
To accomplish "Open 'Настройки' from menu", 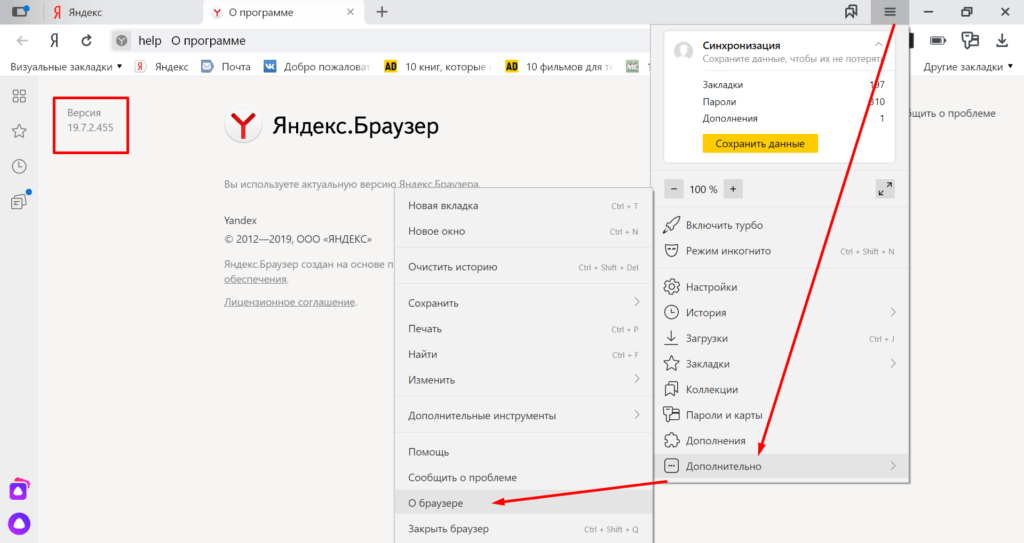I will point(782,287).
